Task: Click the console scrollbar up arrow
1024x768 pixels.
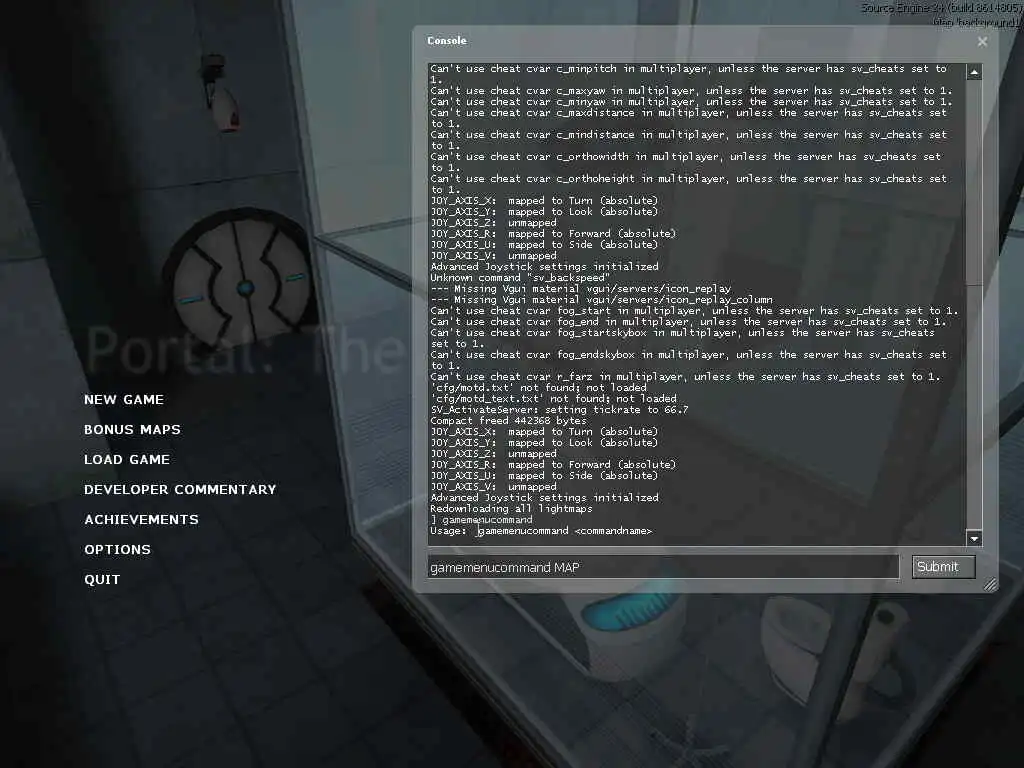Action: click(x=974, y=72)
